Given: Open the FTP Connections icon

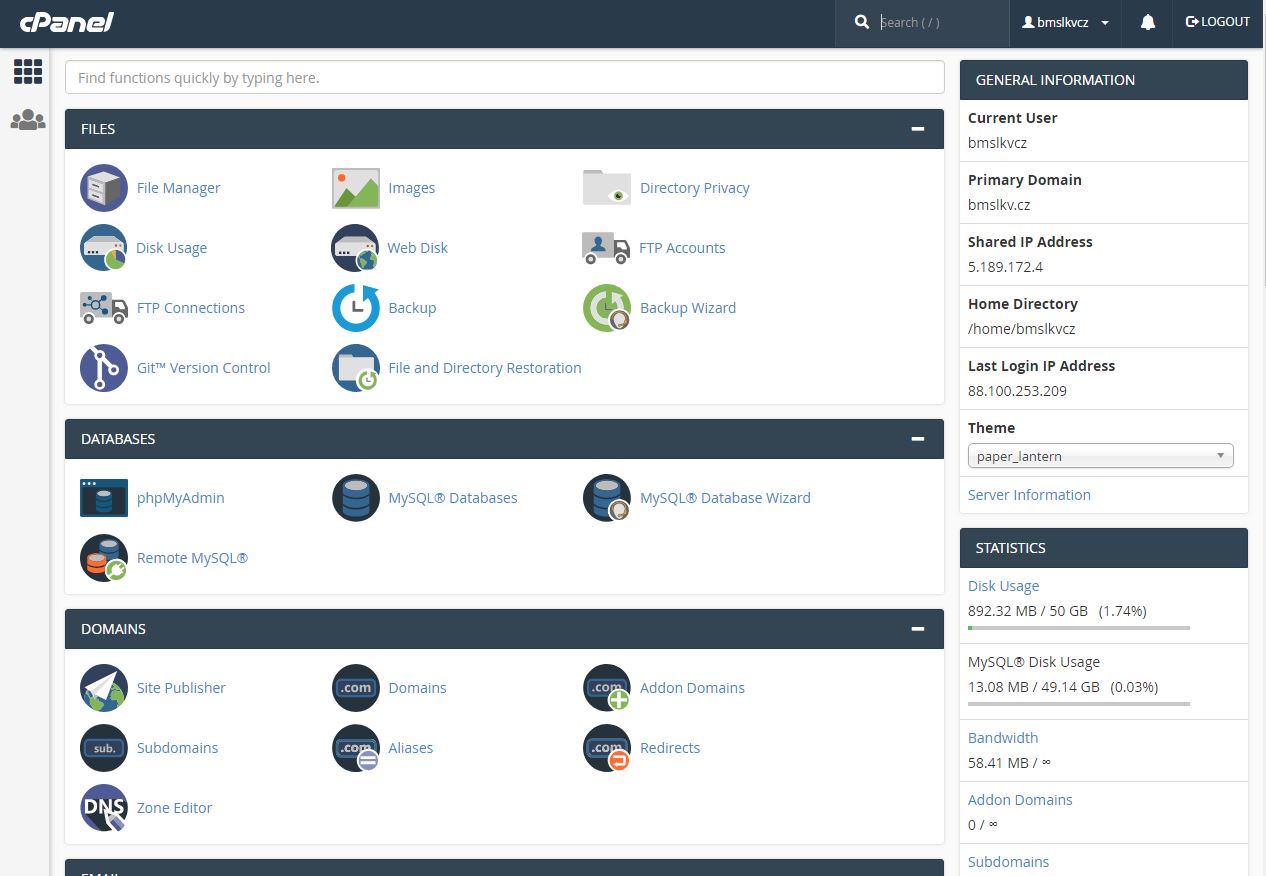Looking at the screenshot, I should point(104,308).
